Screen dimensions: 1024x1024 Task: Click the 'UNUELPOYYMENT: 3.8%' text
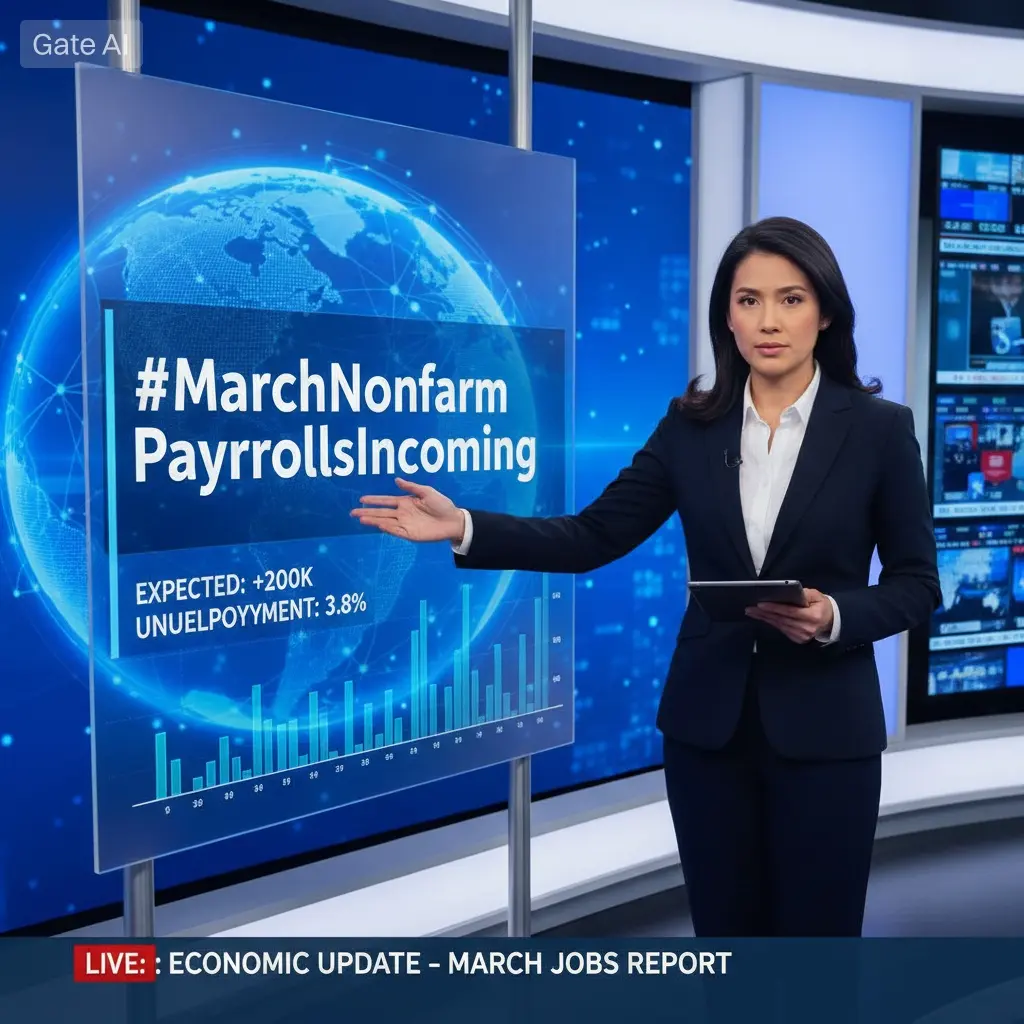click(x=251, y=616)
